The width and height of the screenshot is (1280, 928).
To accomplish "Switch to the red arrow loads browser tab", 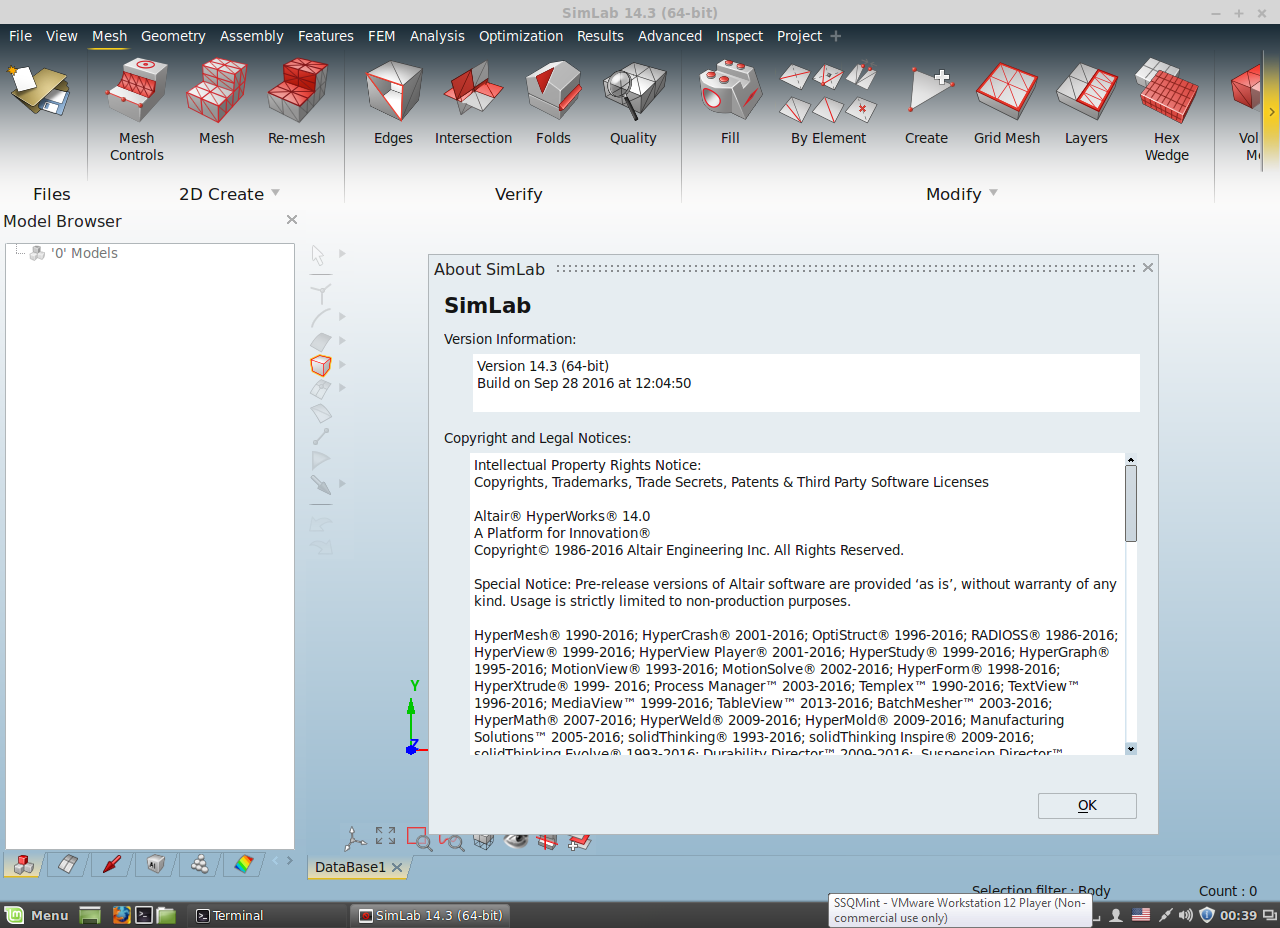I will tap(112, 864).
